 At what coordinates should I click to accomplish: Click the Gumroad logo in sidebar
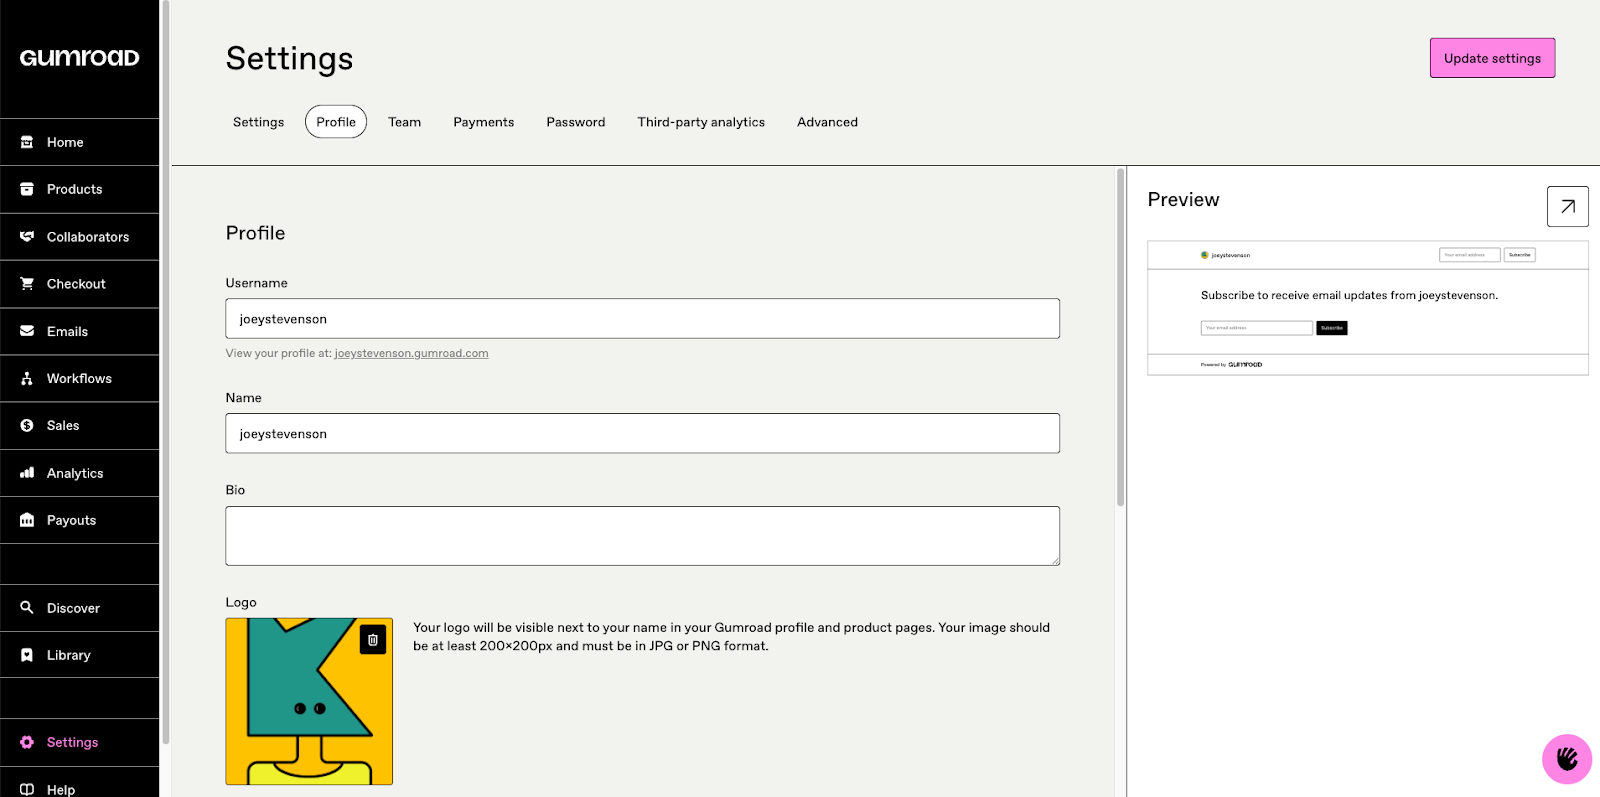[80, 58]
